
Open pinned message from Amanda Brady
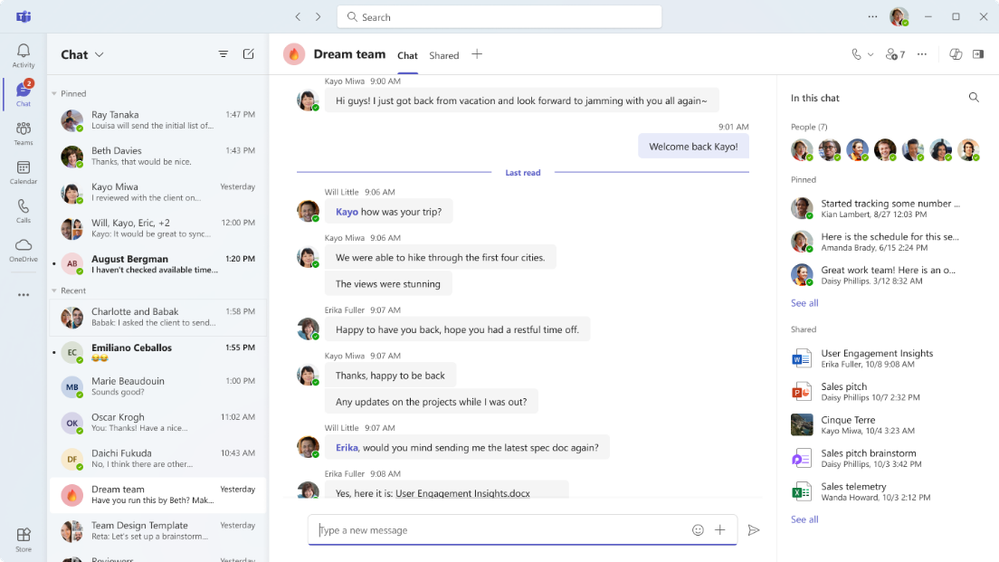pos(876,241)
